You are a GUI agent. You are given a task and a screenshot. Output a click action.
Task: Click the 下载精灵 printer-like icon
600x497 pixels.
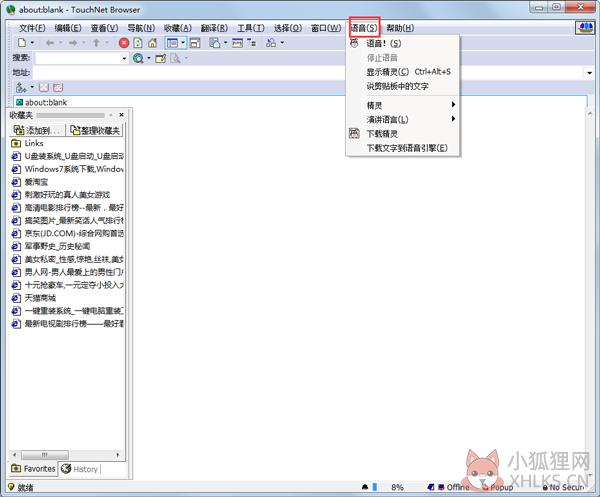click(354, 134)
